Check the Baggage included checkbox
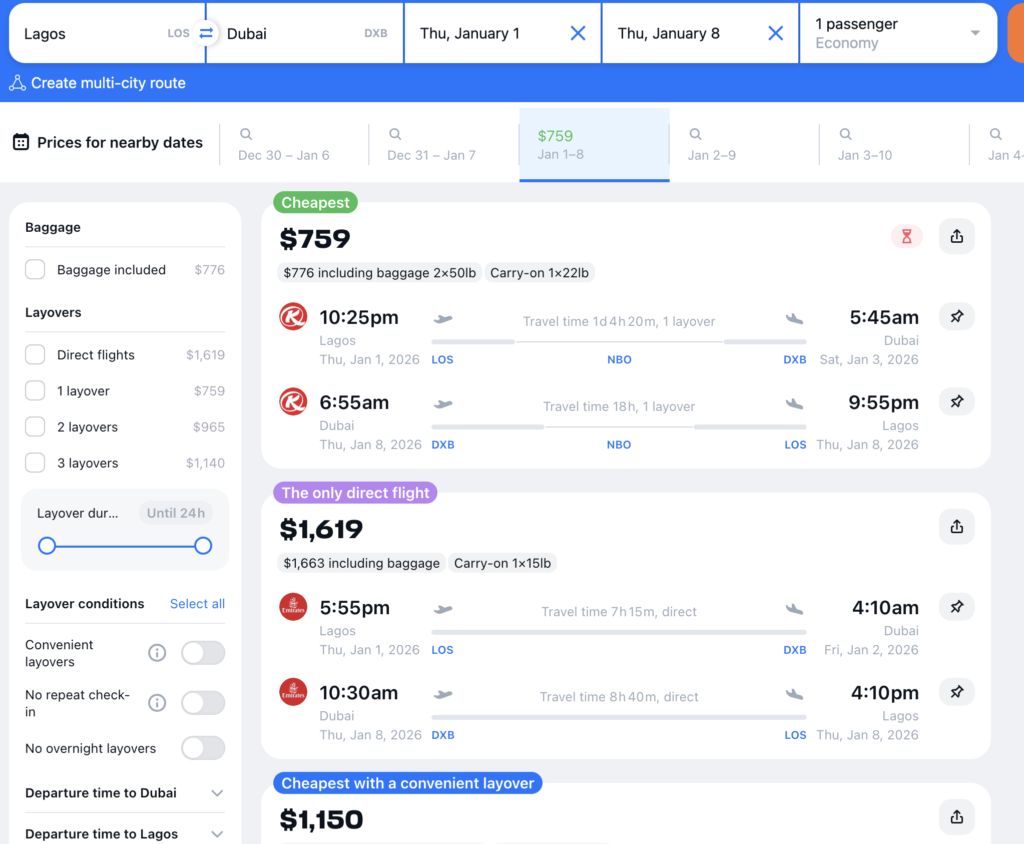 pyautogui.click(x=35, y=270)
